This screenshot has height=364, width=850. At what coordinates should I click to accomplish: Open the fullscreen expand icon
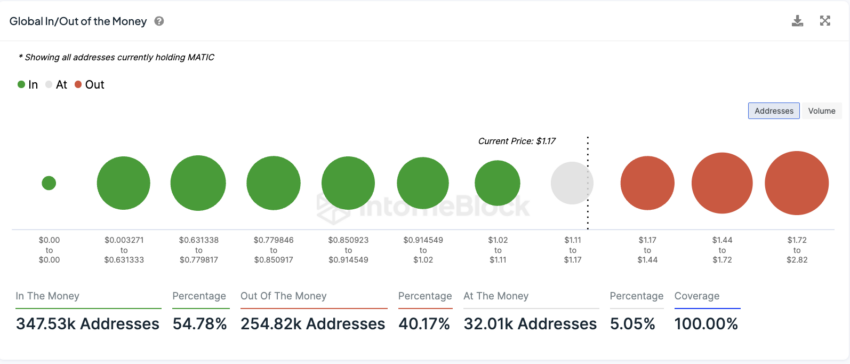tap(825, 21)
